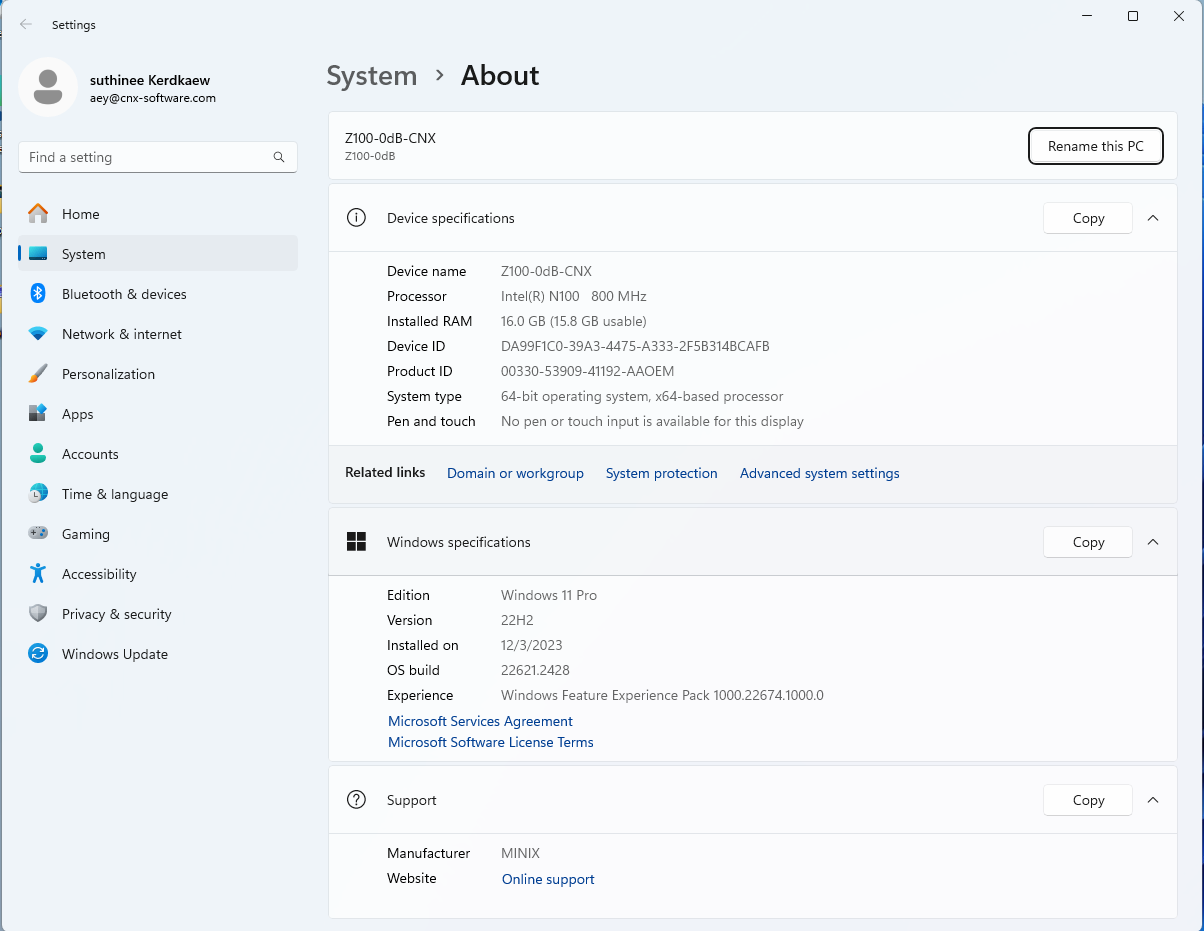
Task: Click the PC name Z100-0dB-CNX header
Action: click(390, 138)
